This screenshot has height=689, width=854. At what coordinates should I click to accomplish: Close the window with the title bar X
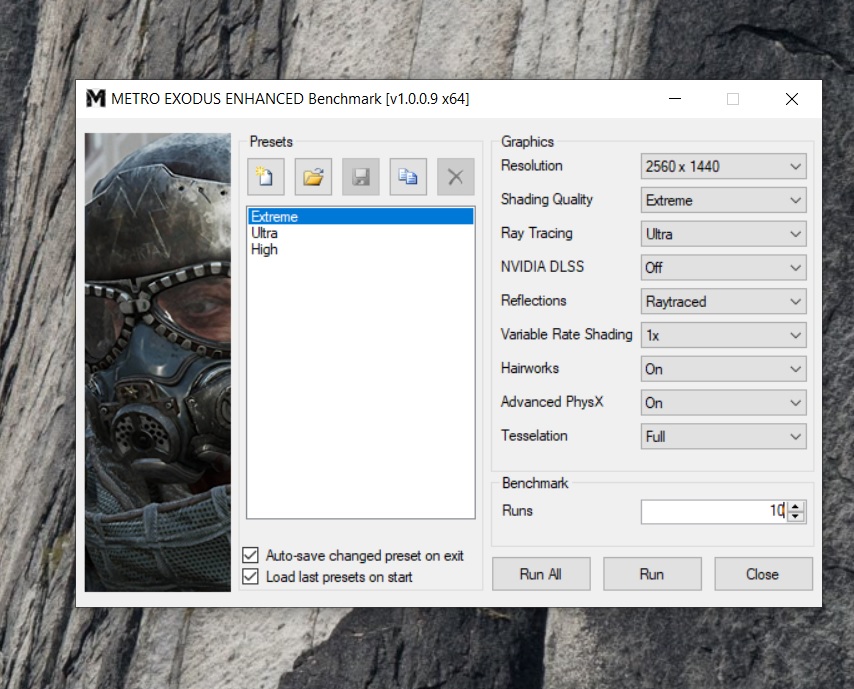[x=792, y=99]
